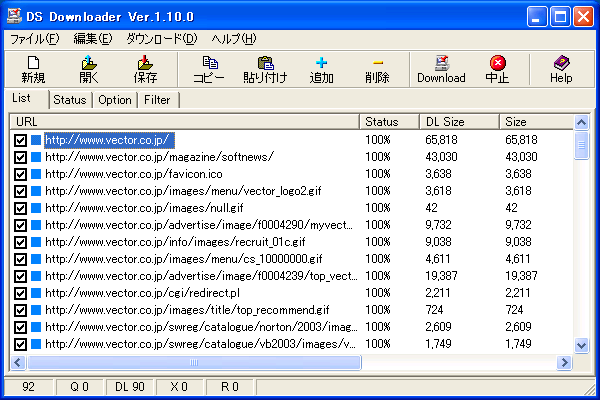The image size is (600, 400).
Task: Toggle checkbox for vector_logo2.gif row
Action: click(x=20, y=191)
